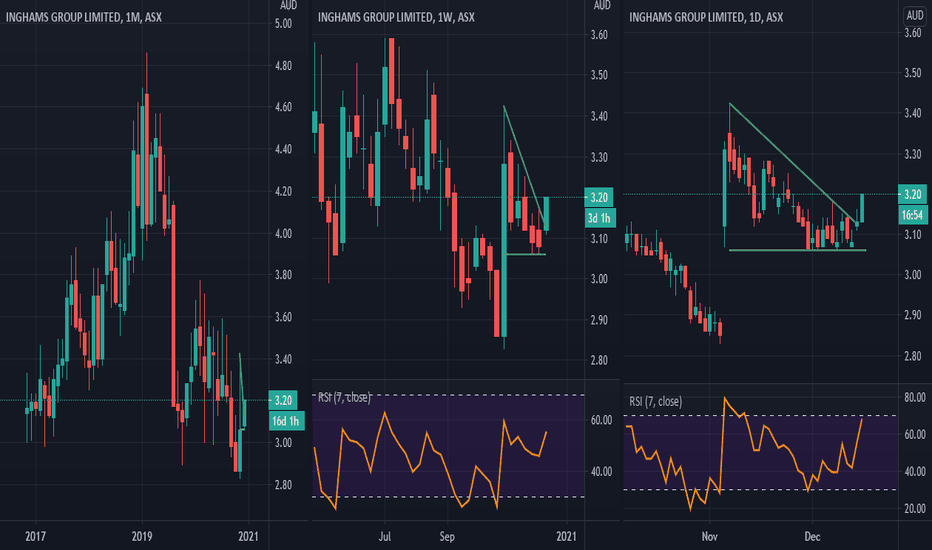Click the 3.60 price level on weekly axis
The height and width of the screenshot is (550, 932).
coord(599,34)
